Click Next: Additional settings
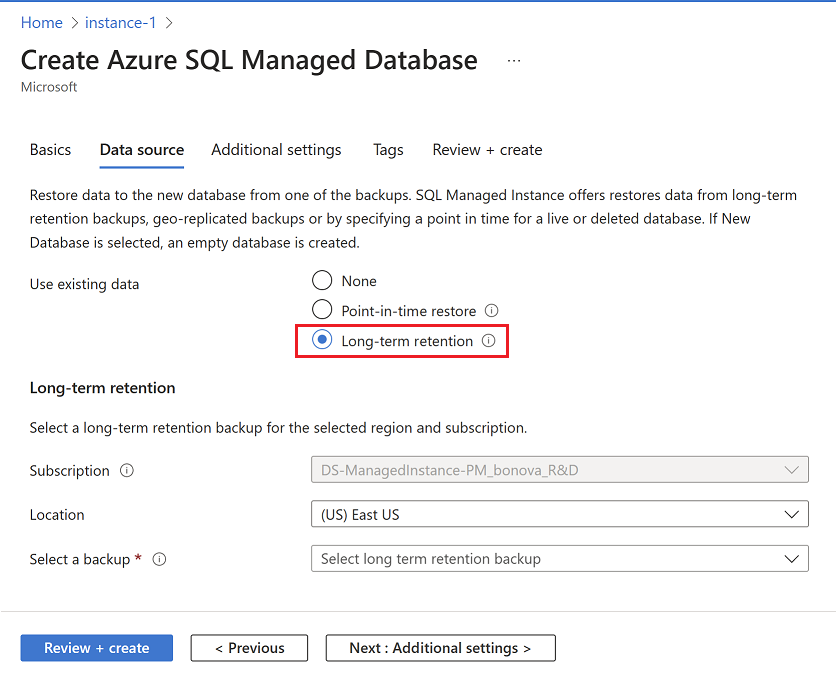Screen dimensions: 836x674 point(440,647)
